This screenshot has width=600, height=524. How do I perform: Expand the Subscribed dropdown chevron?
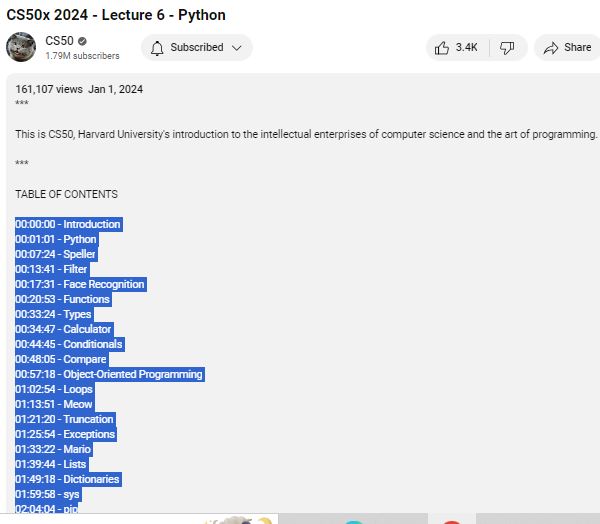(237, 48)
